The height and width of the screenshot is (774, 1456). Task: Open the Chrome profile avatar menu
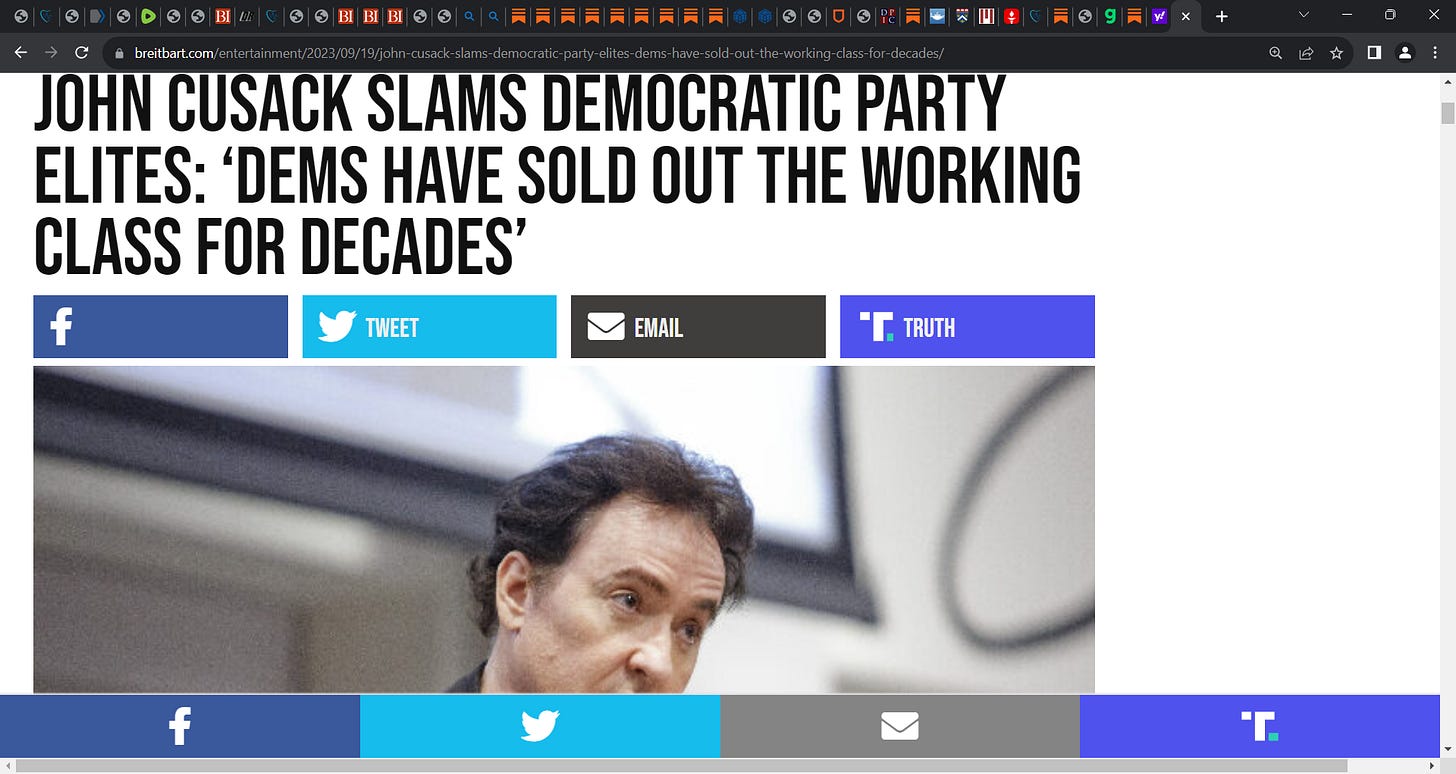1405,53
